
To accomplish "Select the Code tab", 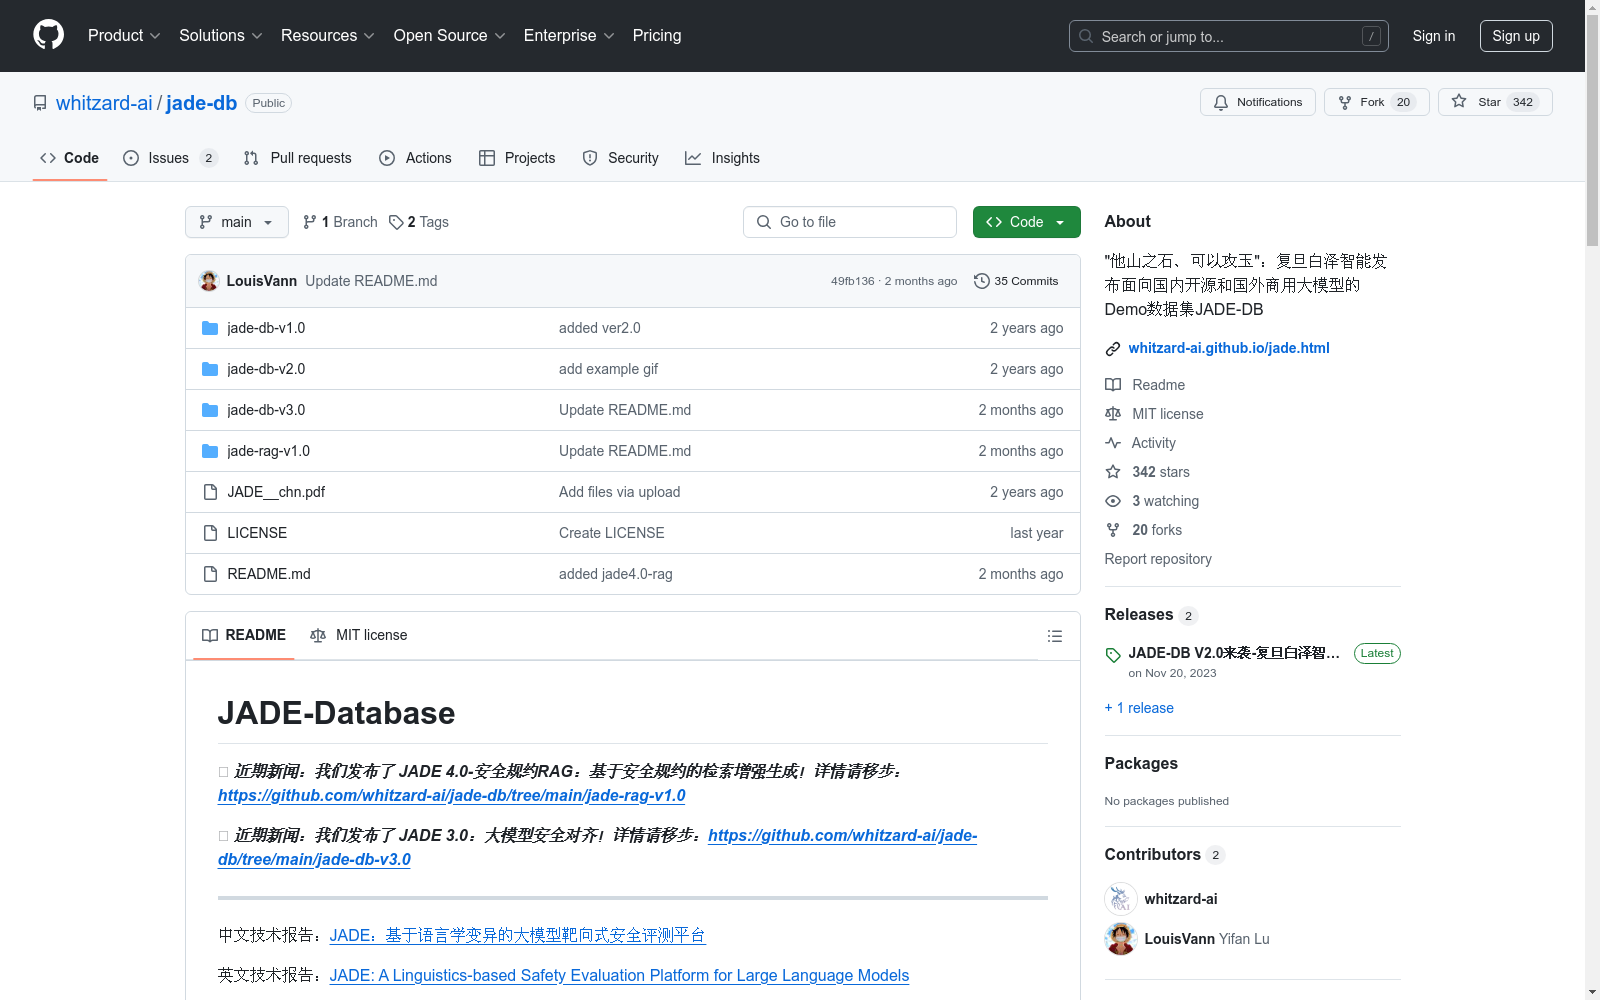I will click(70, 158).
